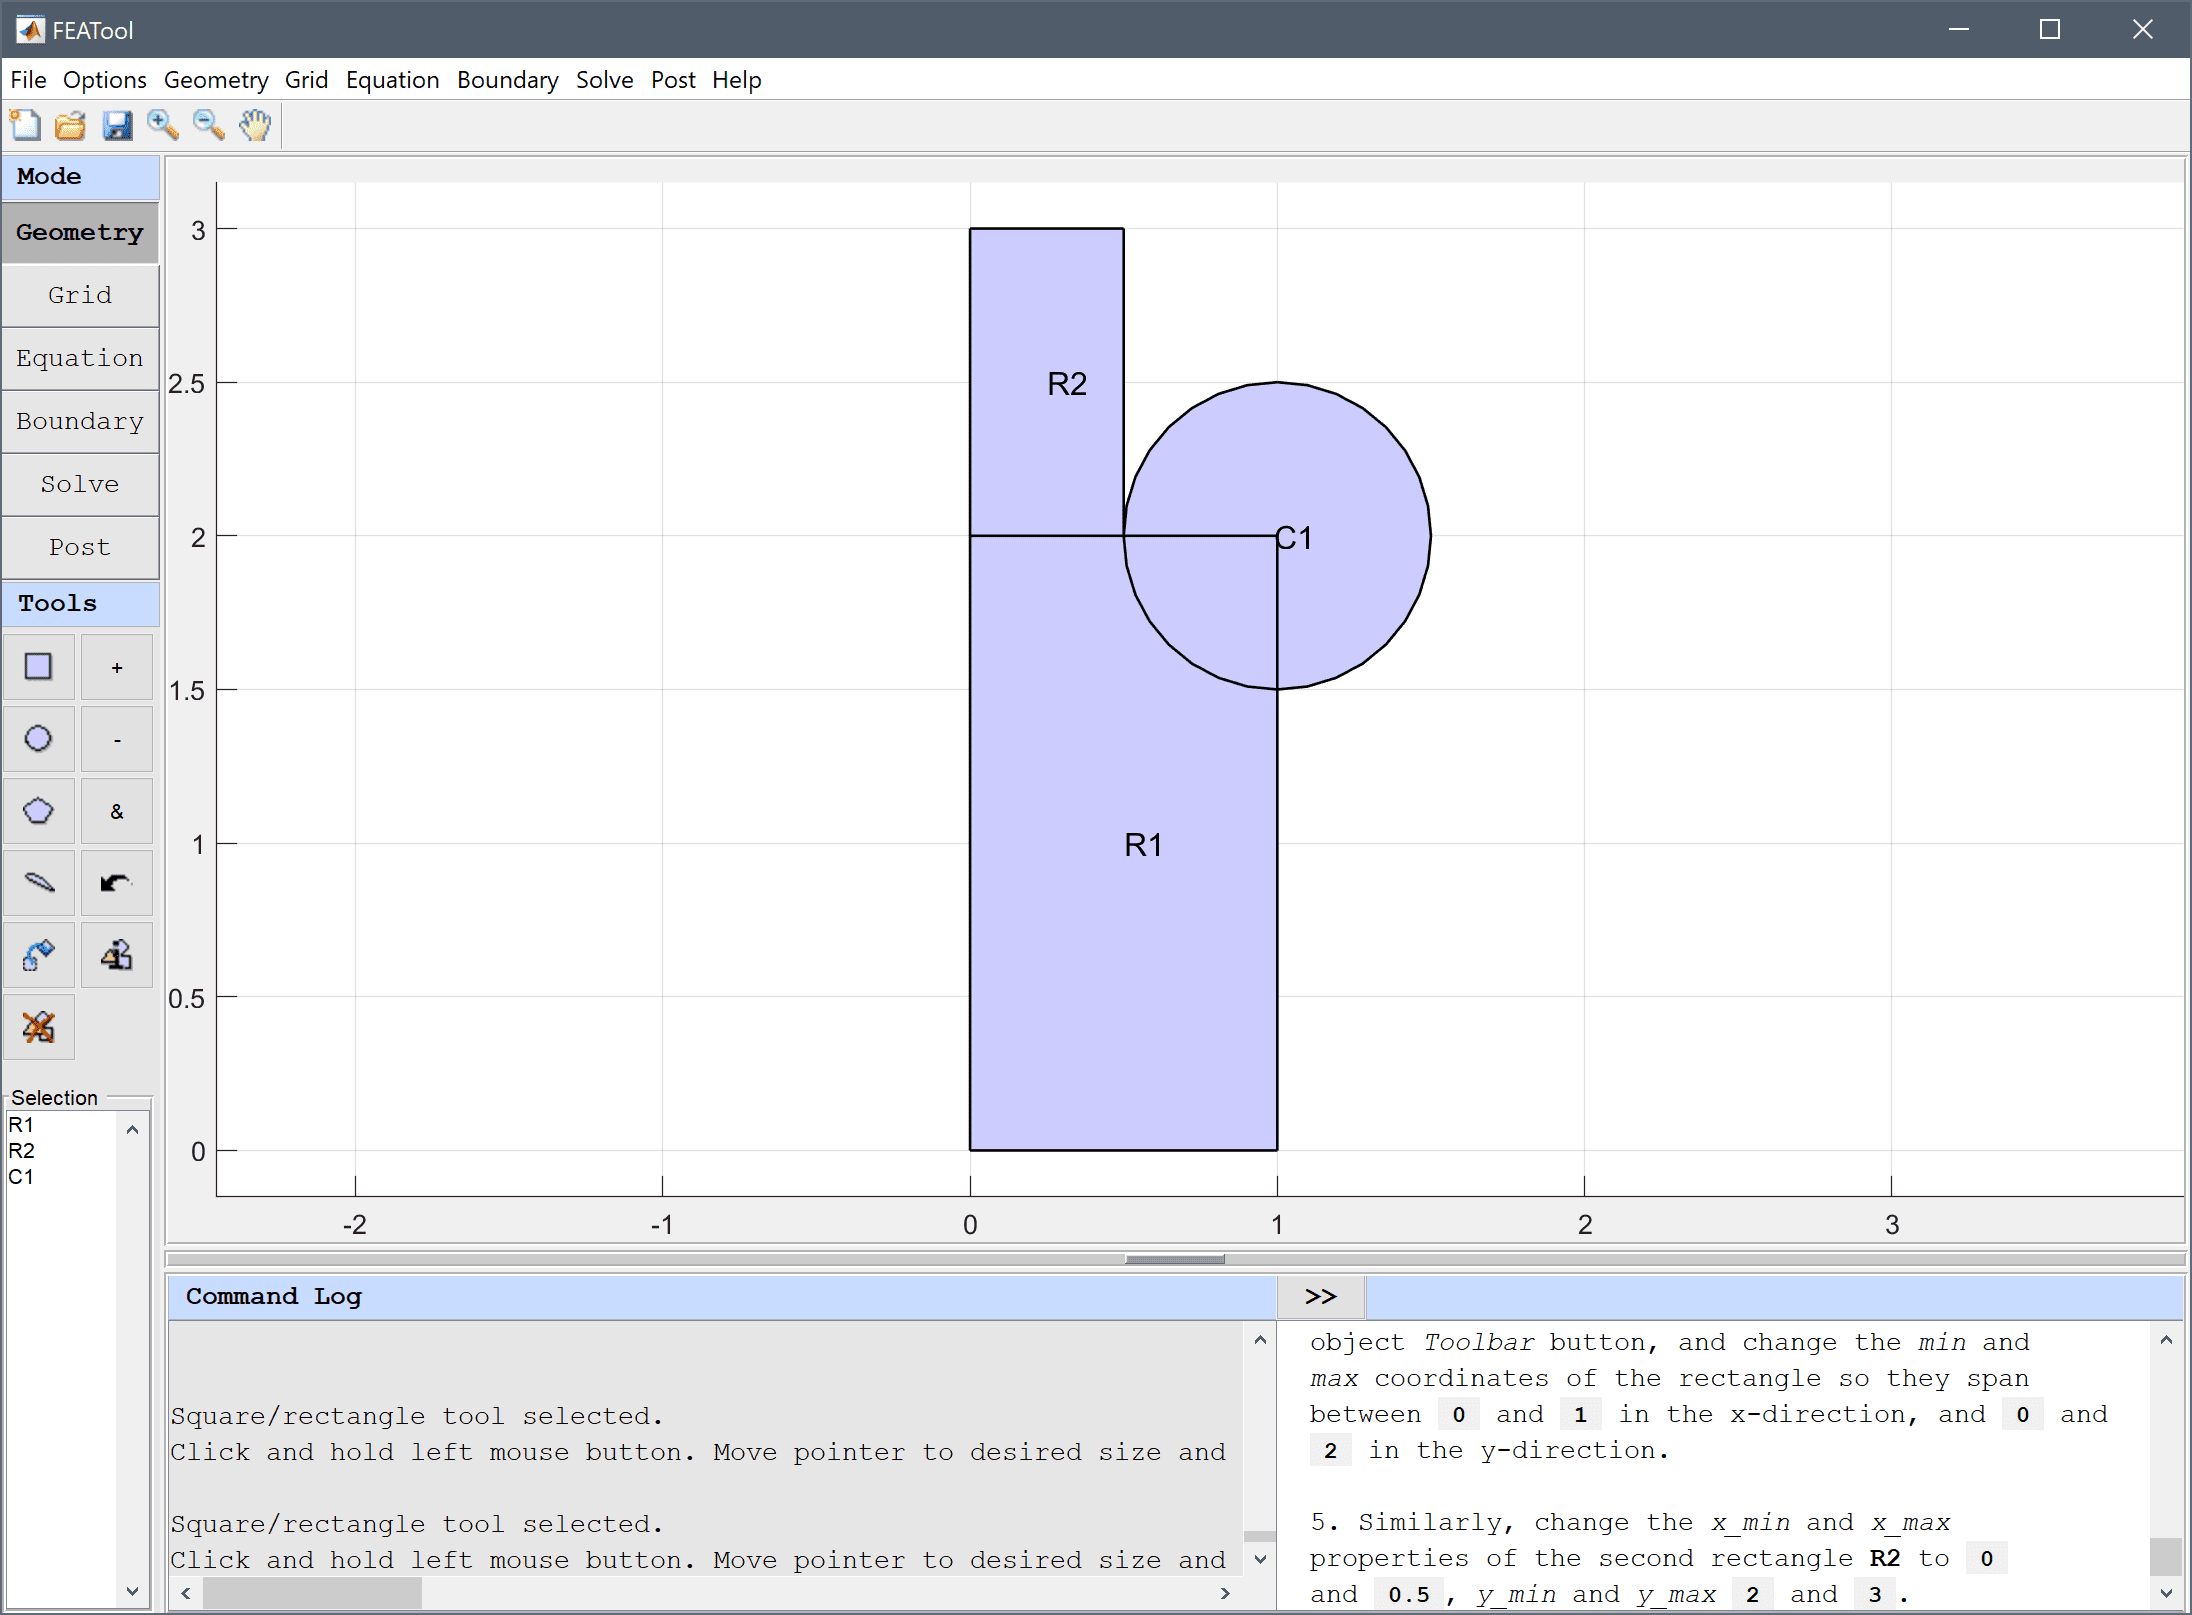Open the Post menu
The height and width of the screenshot is (1615, 2192).
[673, 80]
